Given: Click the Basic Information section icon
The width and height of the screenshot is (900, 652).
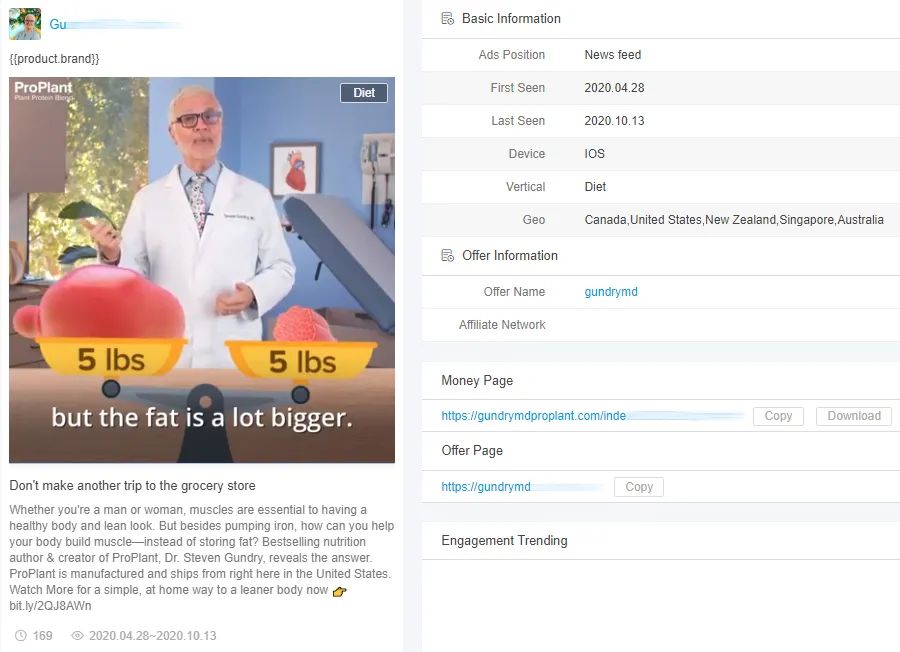Looking at the screenshot, I should click(x=447, y=18).
